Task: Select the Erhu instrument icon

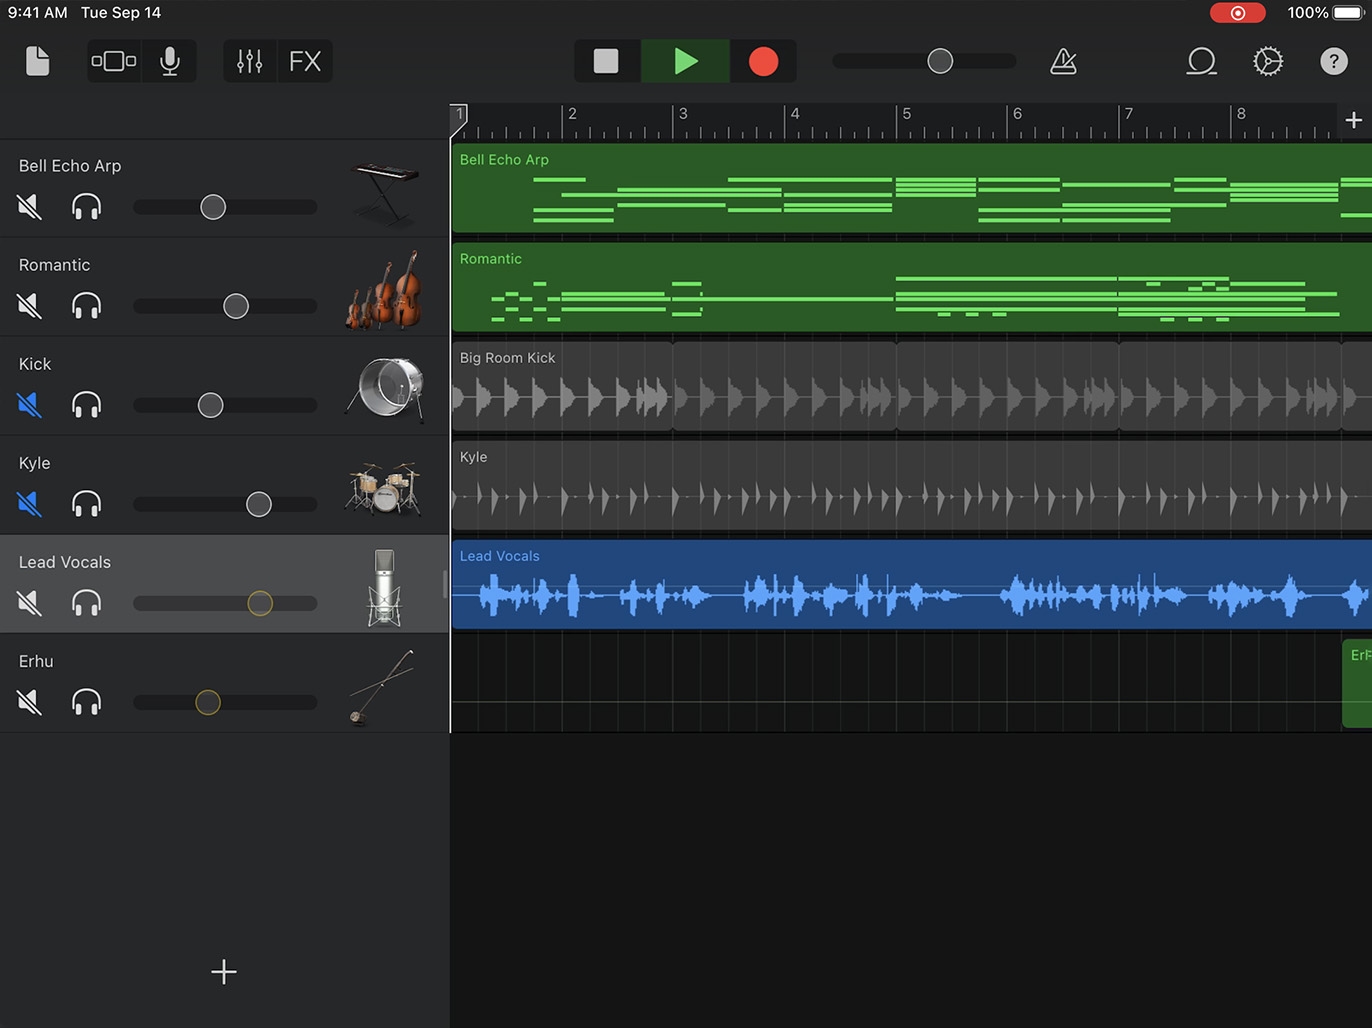Action: pos(382,686)
